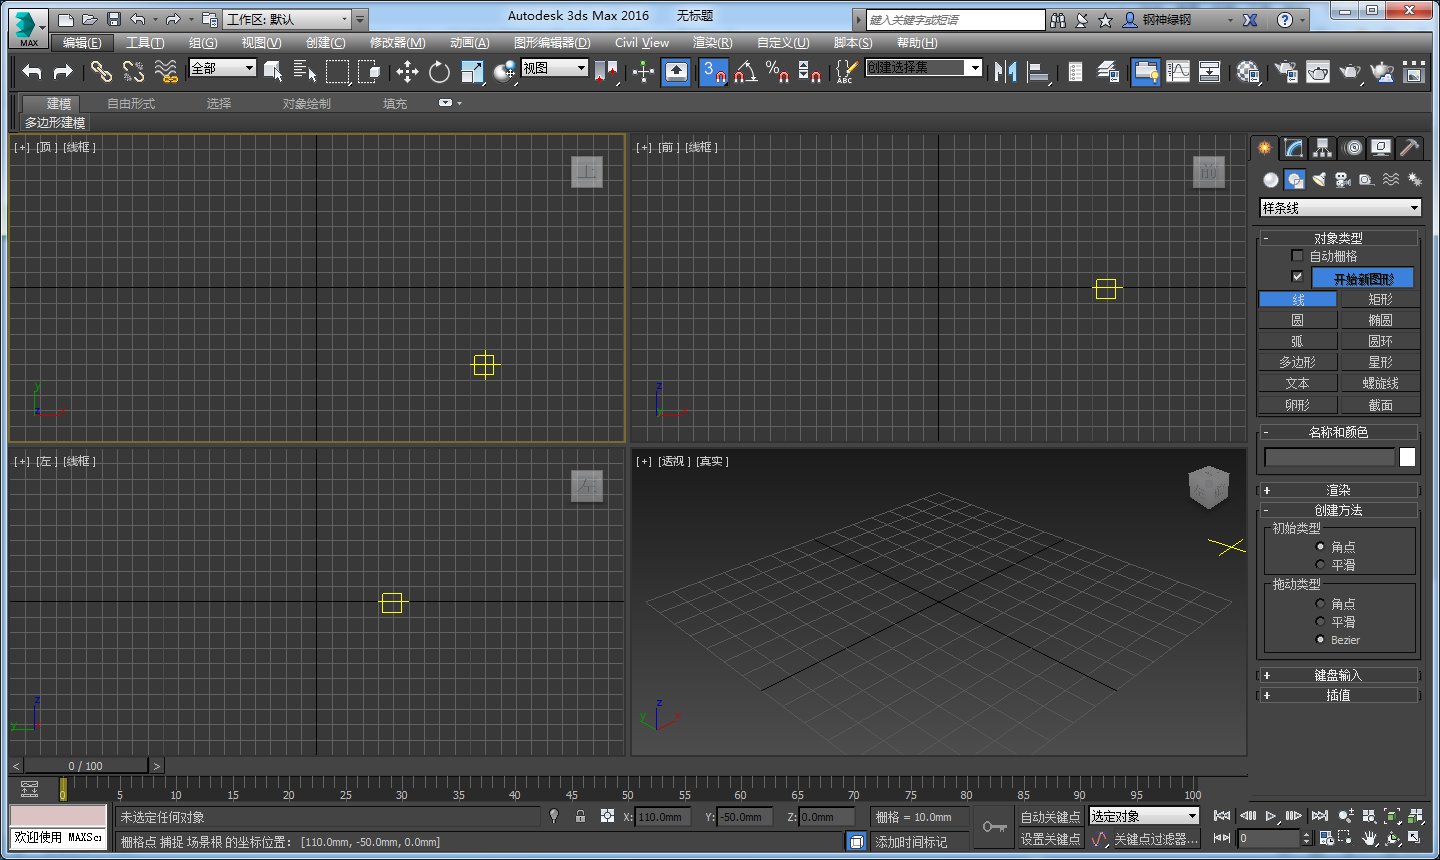Click the object color swatch in 名称和颜色
This screenshot has width=1440, height=860.
(x=1407, y=457)
